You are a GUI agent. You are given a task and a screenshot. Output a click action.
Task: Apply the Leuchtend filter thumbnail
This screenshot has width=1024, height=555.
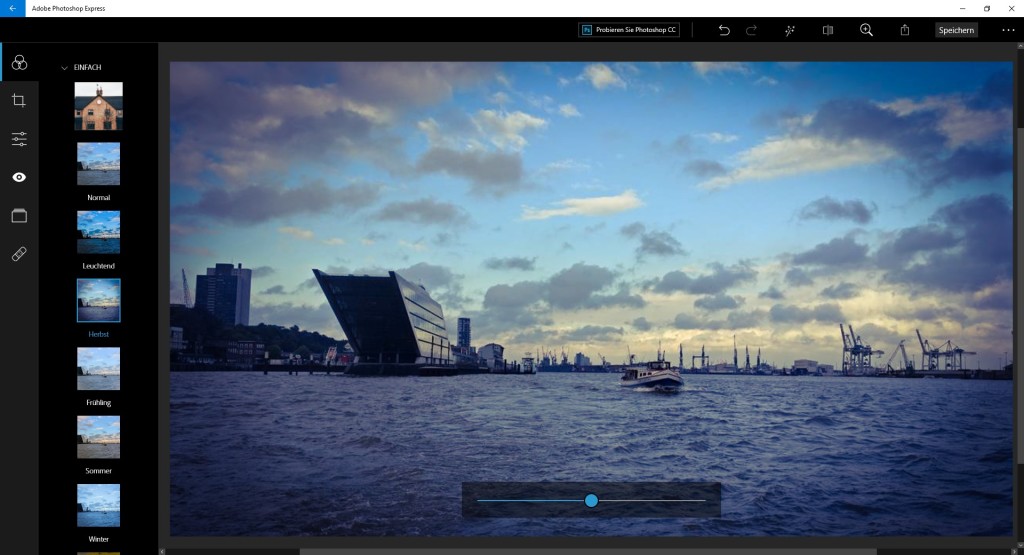tap(99, 231)
